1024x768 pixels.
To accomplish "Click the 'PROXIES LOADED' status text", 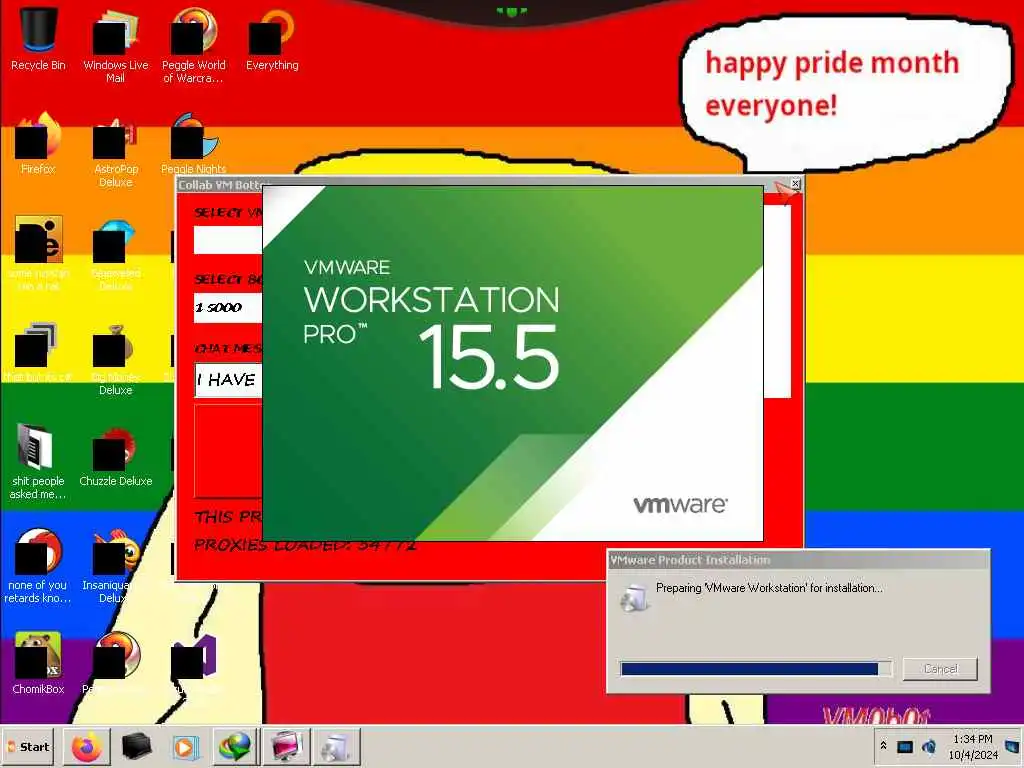I will 304,545.
